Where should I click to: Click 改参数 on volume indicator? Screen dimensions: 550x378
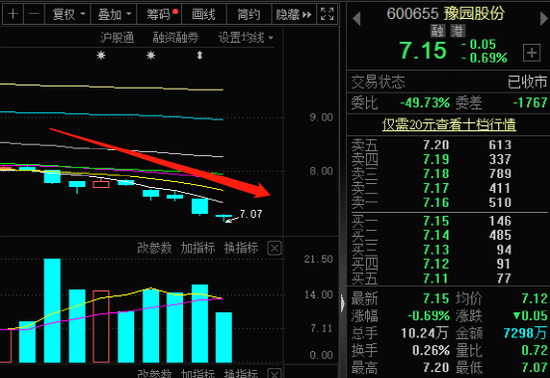[154, 248]
